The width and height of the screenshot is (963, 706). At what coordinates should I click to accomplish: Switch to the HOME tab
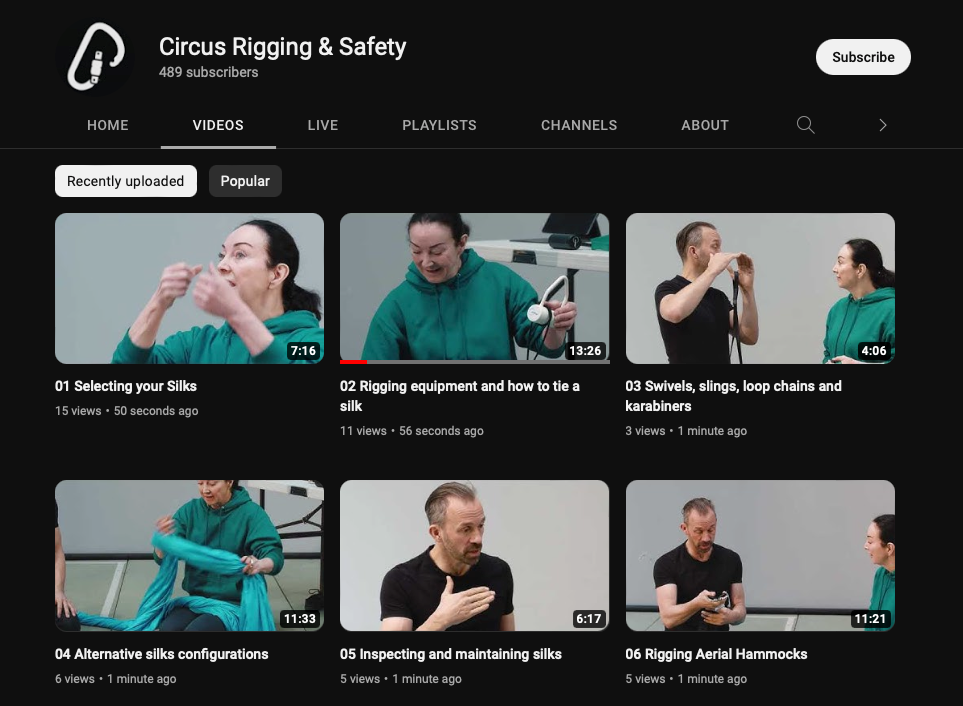107,125
